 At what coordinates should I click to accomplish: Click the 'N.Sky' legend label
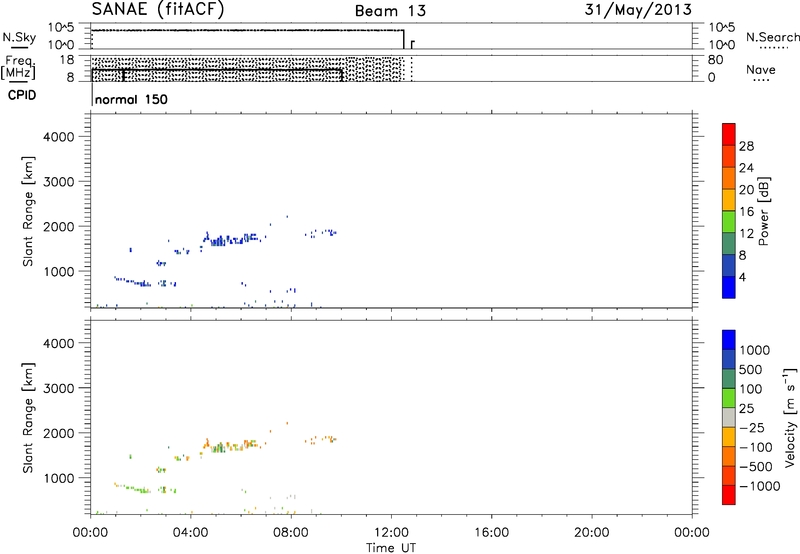[19, 37]
